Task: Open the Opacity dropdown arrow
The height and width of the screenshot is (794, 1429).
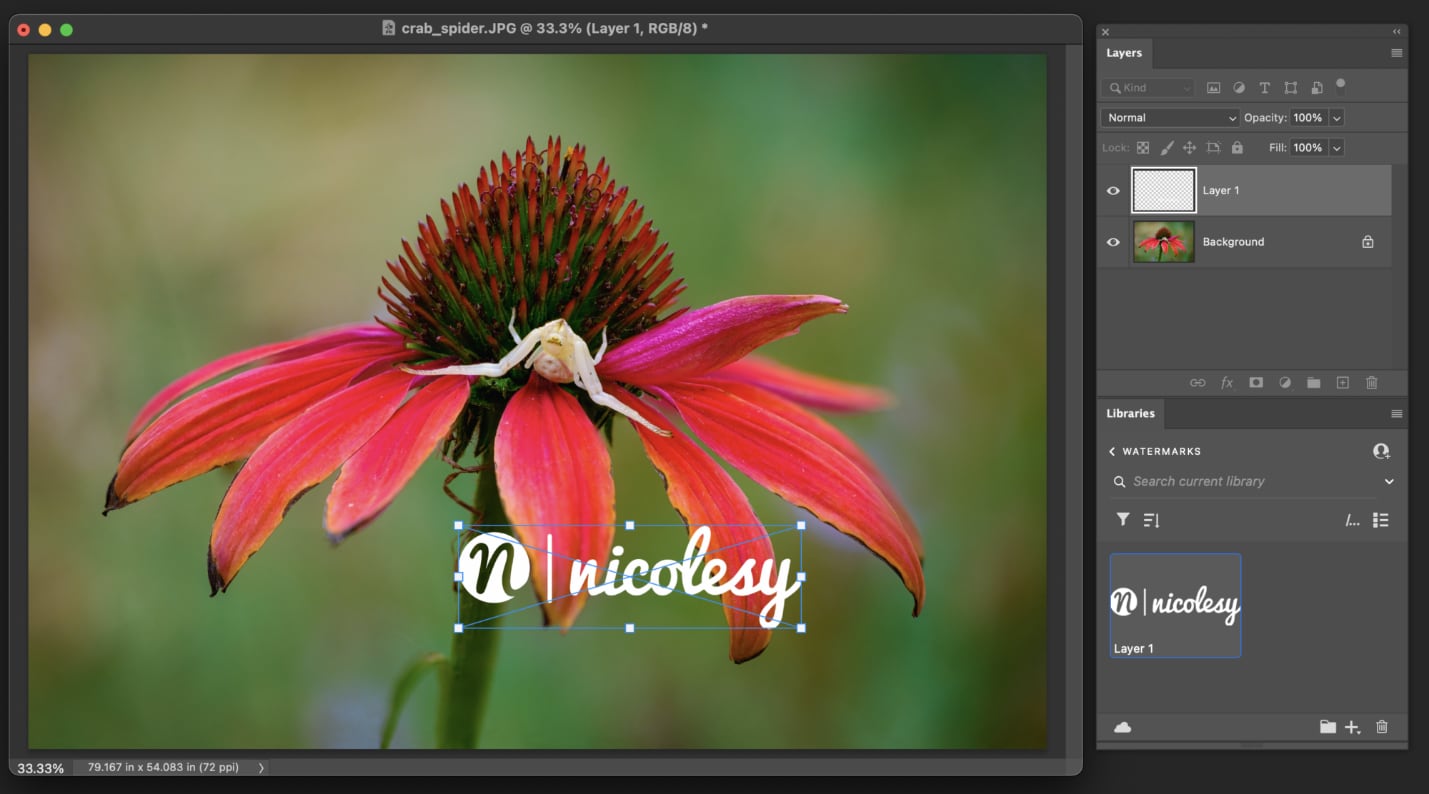Action: click(x=1337, y=117)
